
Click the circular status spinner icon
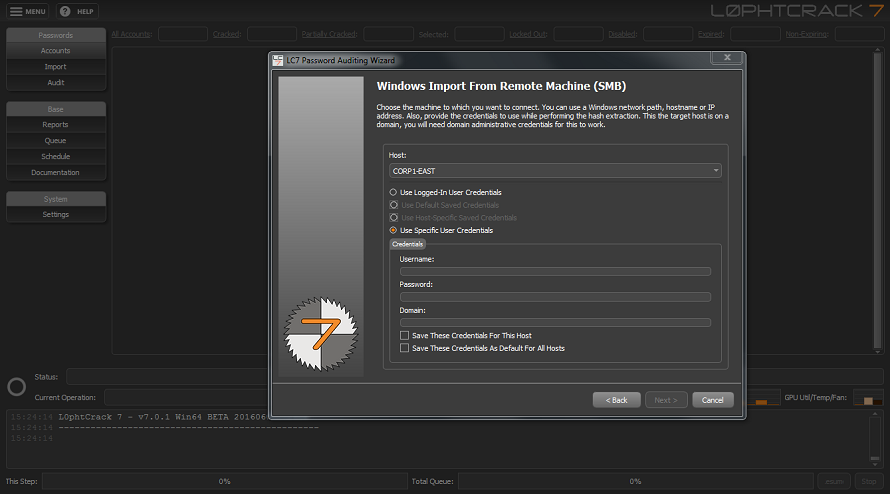[x=16, y=387]
